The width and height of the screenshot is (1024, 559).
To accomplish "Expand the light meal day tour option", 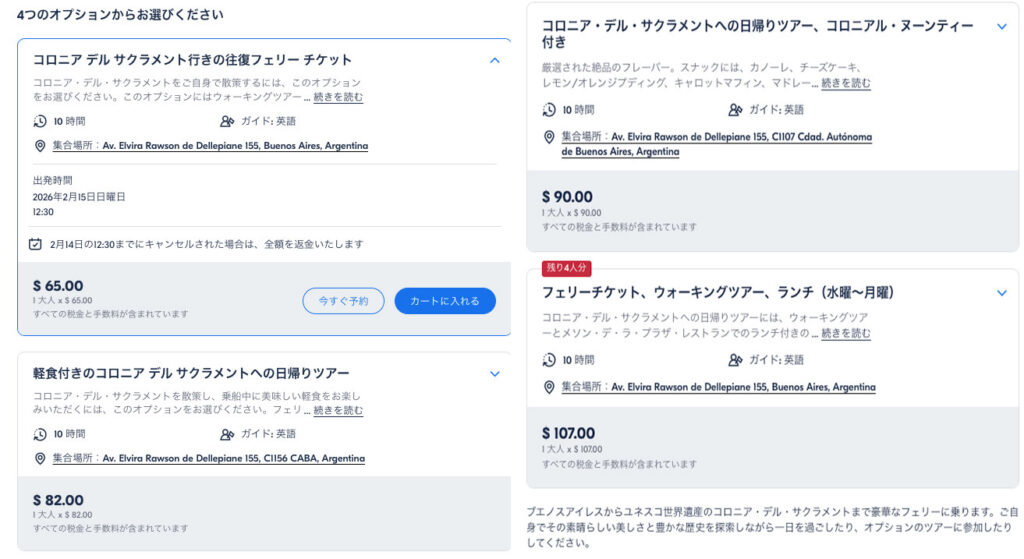I will 494,374.
